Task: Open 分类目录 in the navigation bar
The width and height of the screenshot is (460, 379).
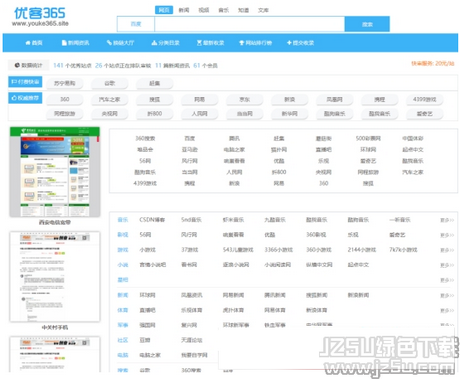Action: (165, 43)
